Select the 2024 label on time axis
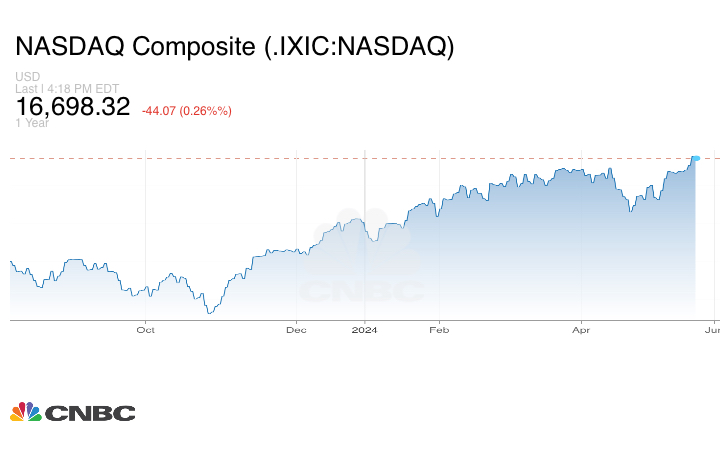The width and height of the screenshot is (720, 450). [364, 329]
